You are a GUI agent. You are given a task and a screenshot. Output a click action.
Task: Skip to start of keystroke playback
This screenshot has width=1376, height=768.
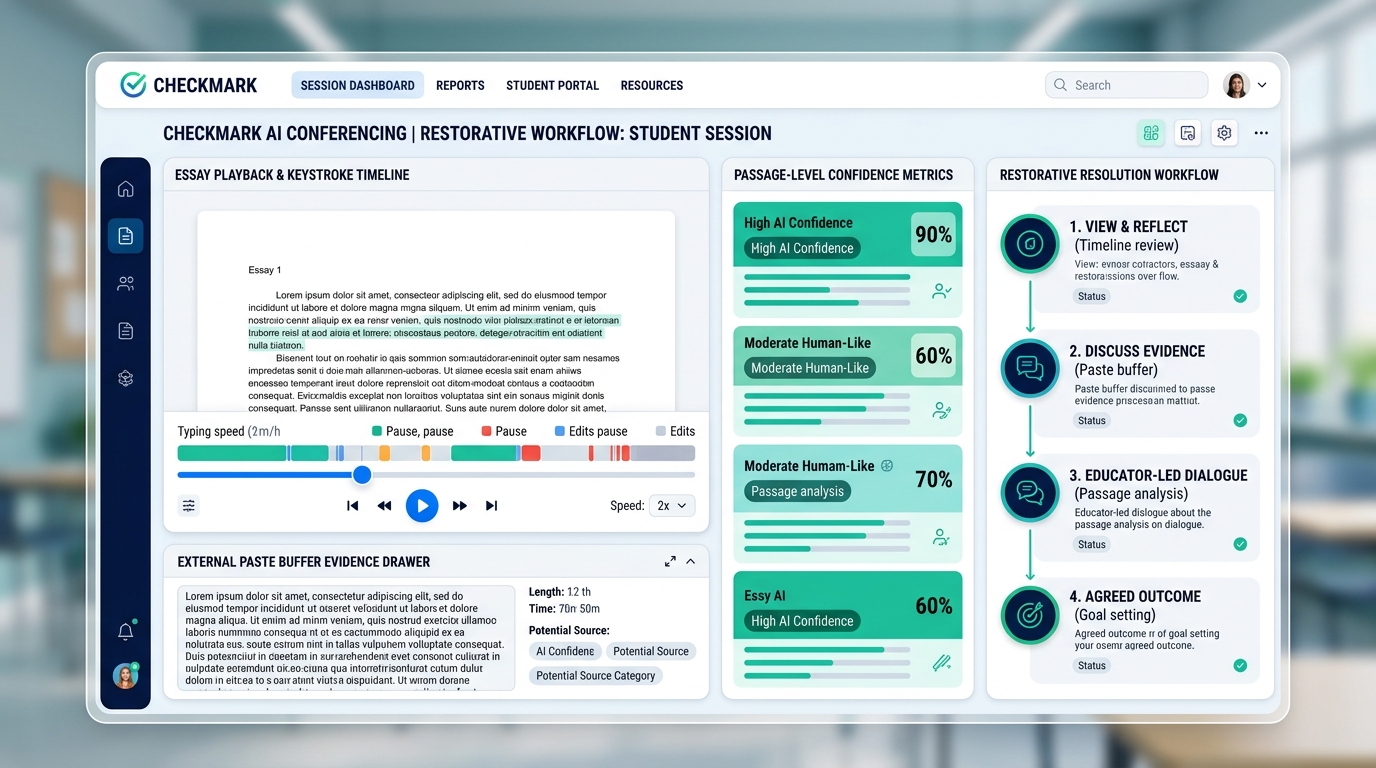tap(352, 506)
